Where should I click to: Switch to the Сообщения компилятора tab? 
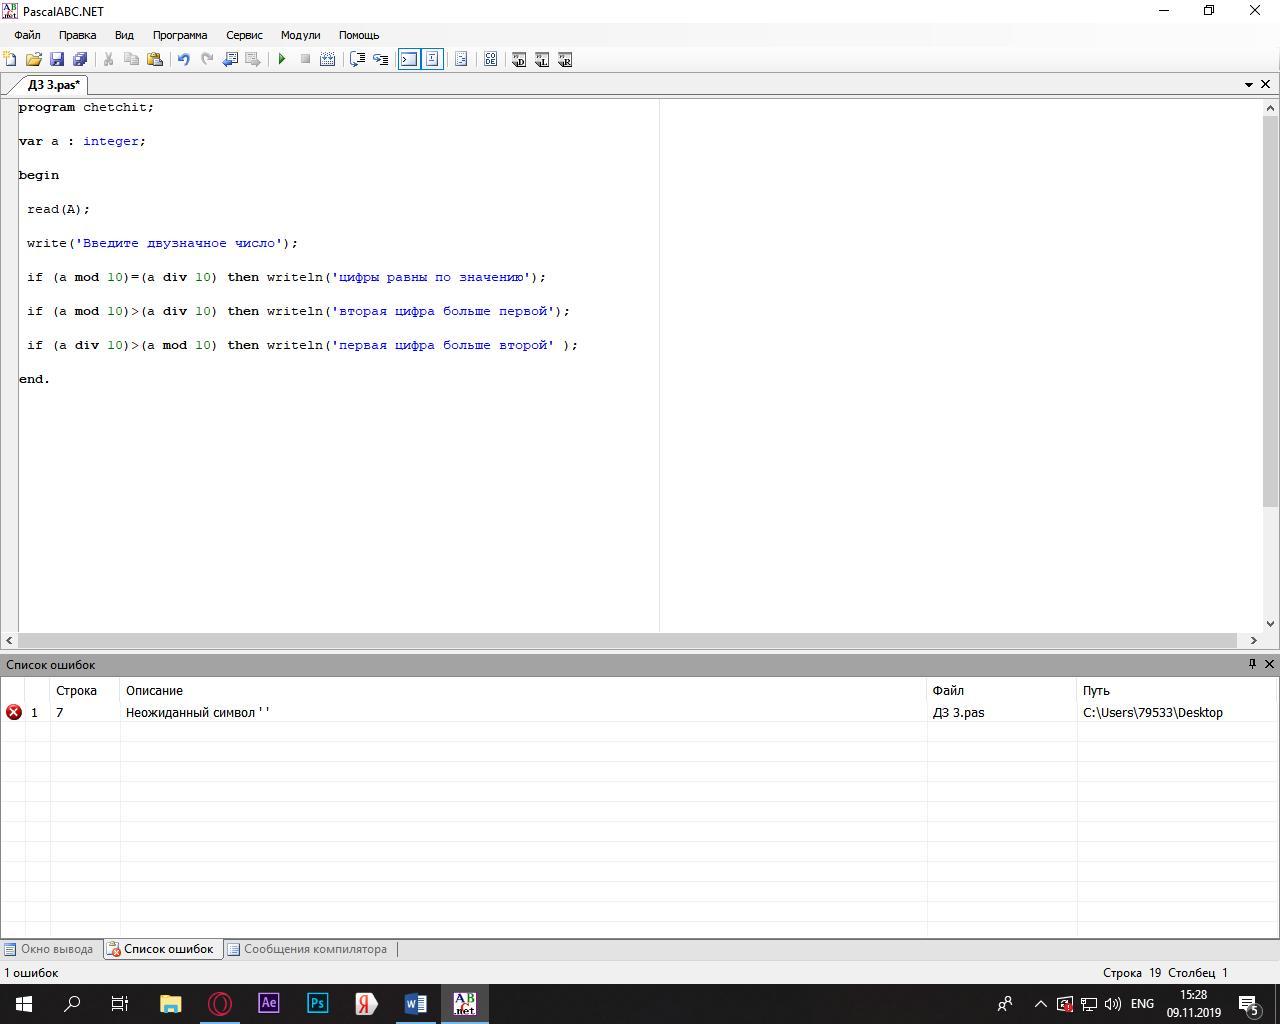[307, 949]
